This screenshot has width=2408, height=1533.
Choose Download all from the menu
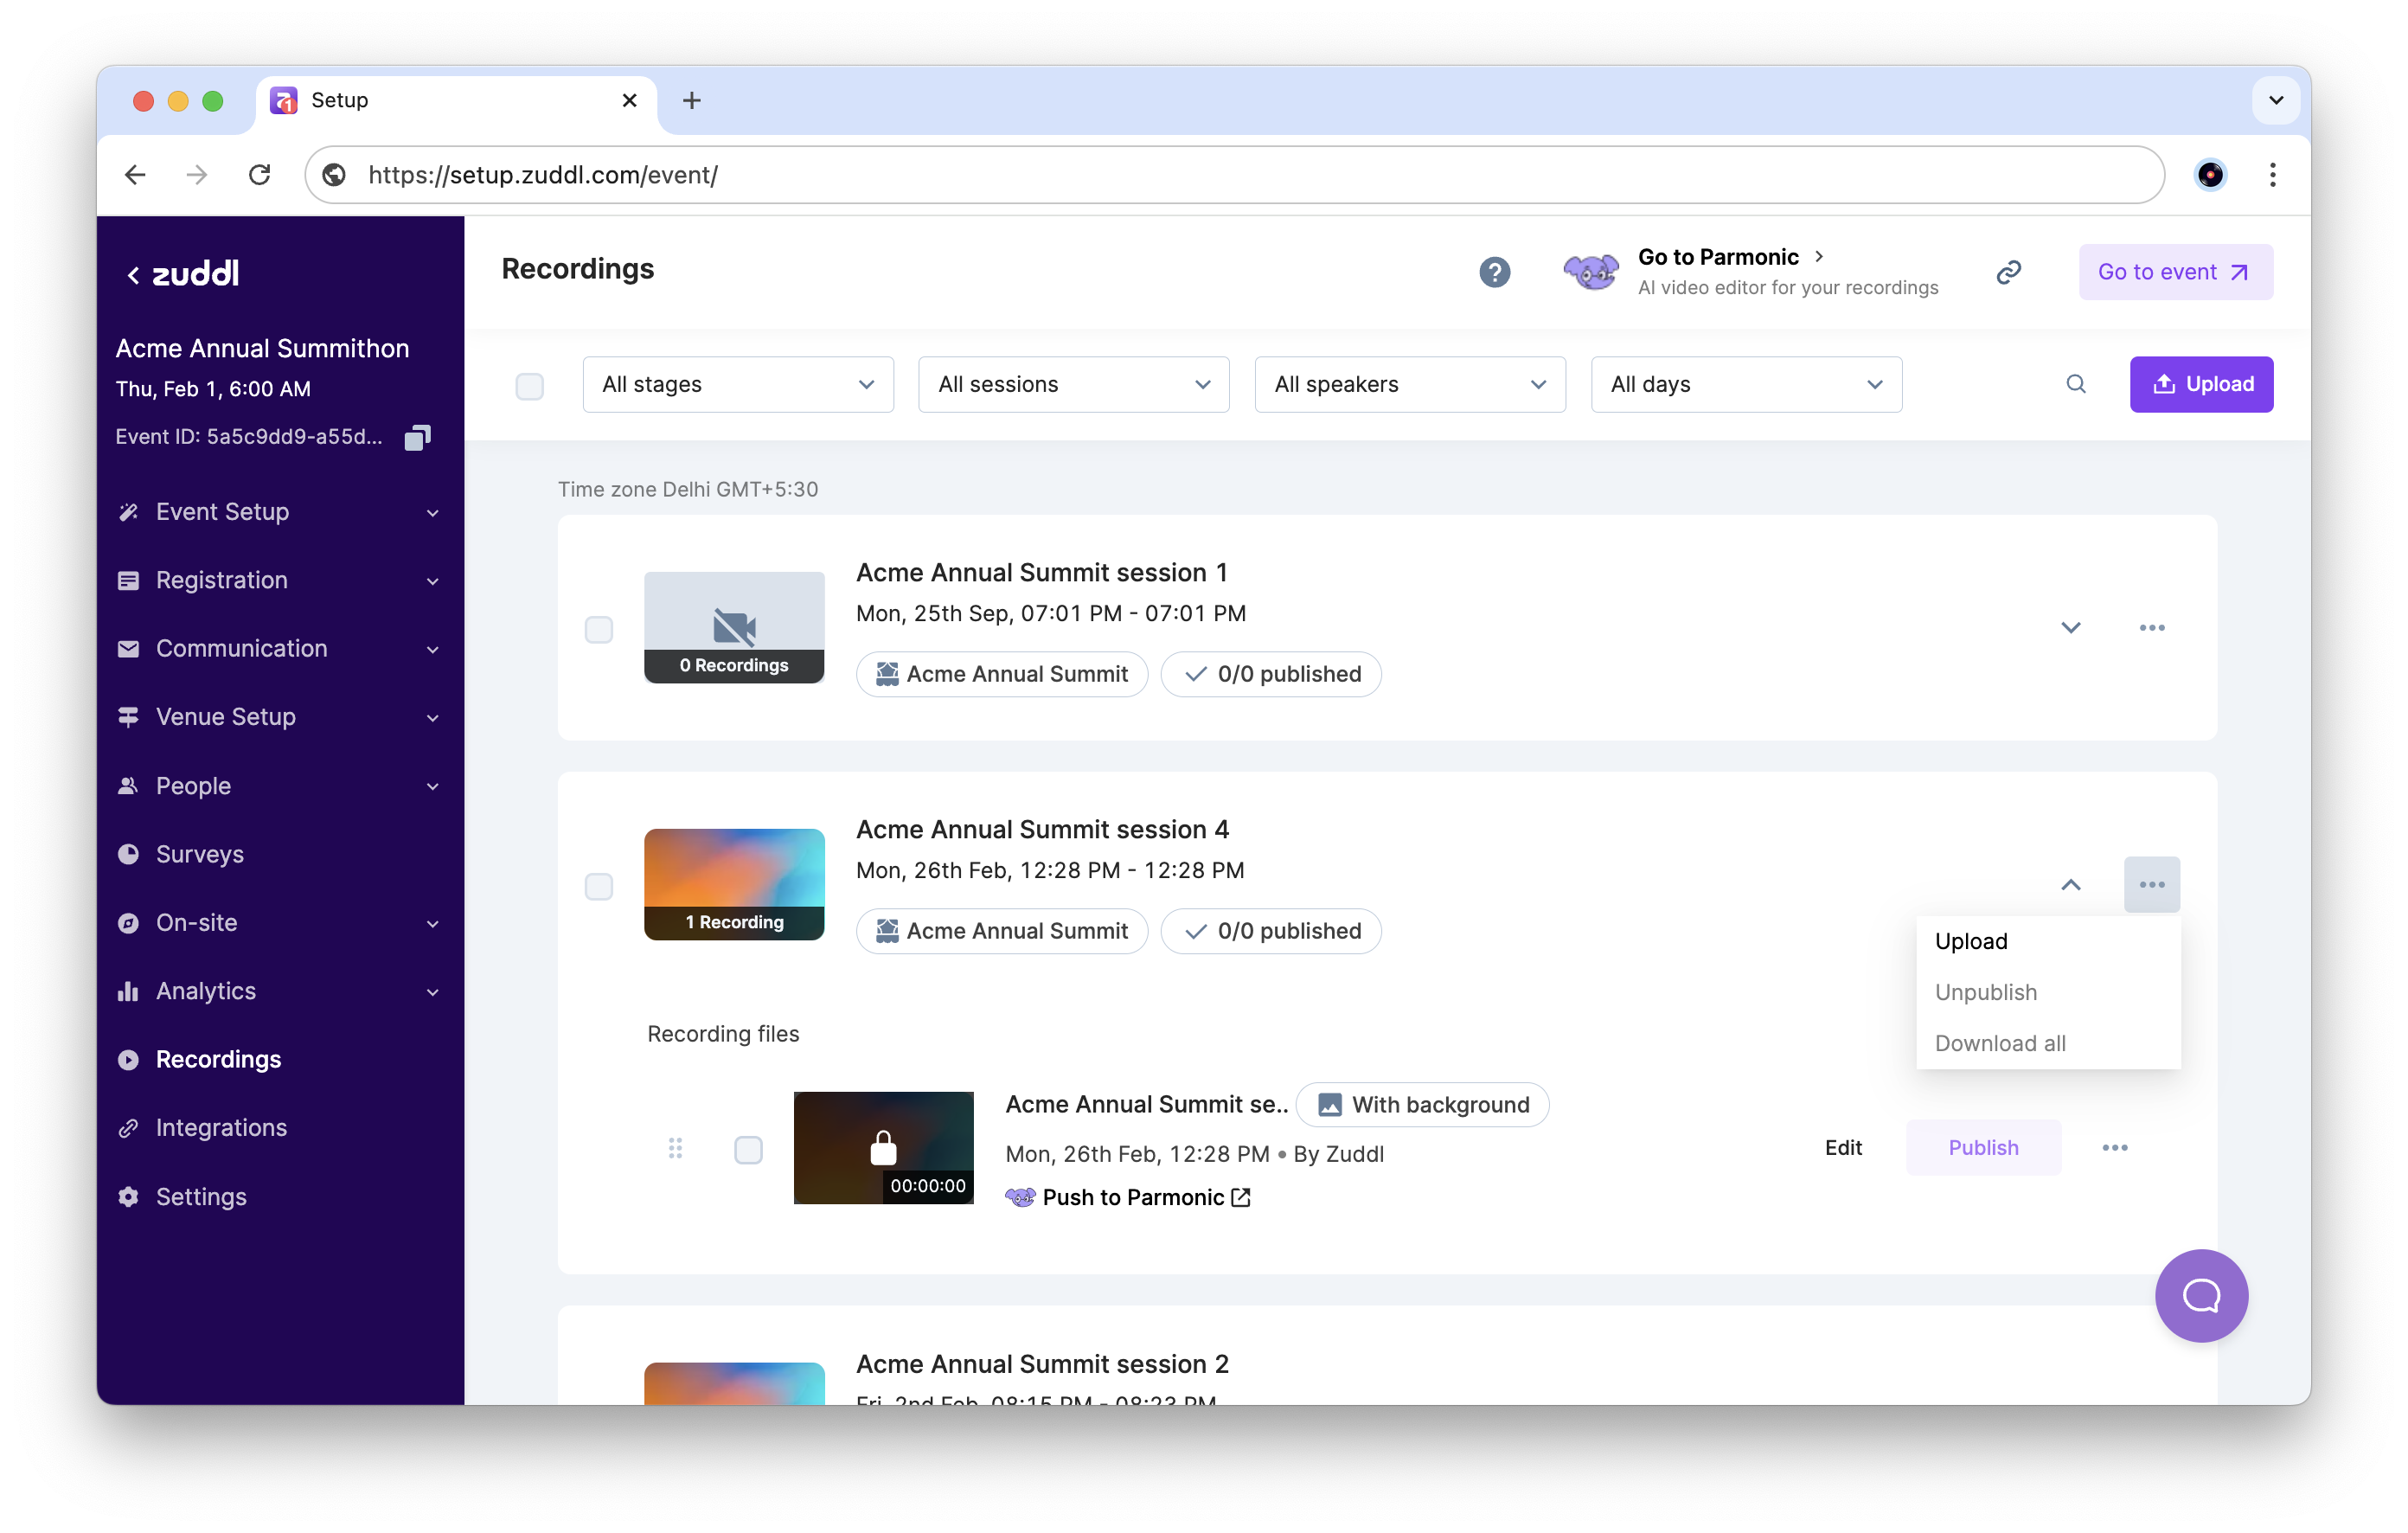coord(2000,1043)
